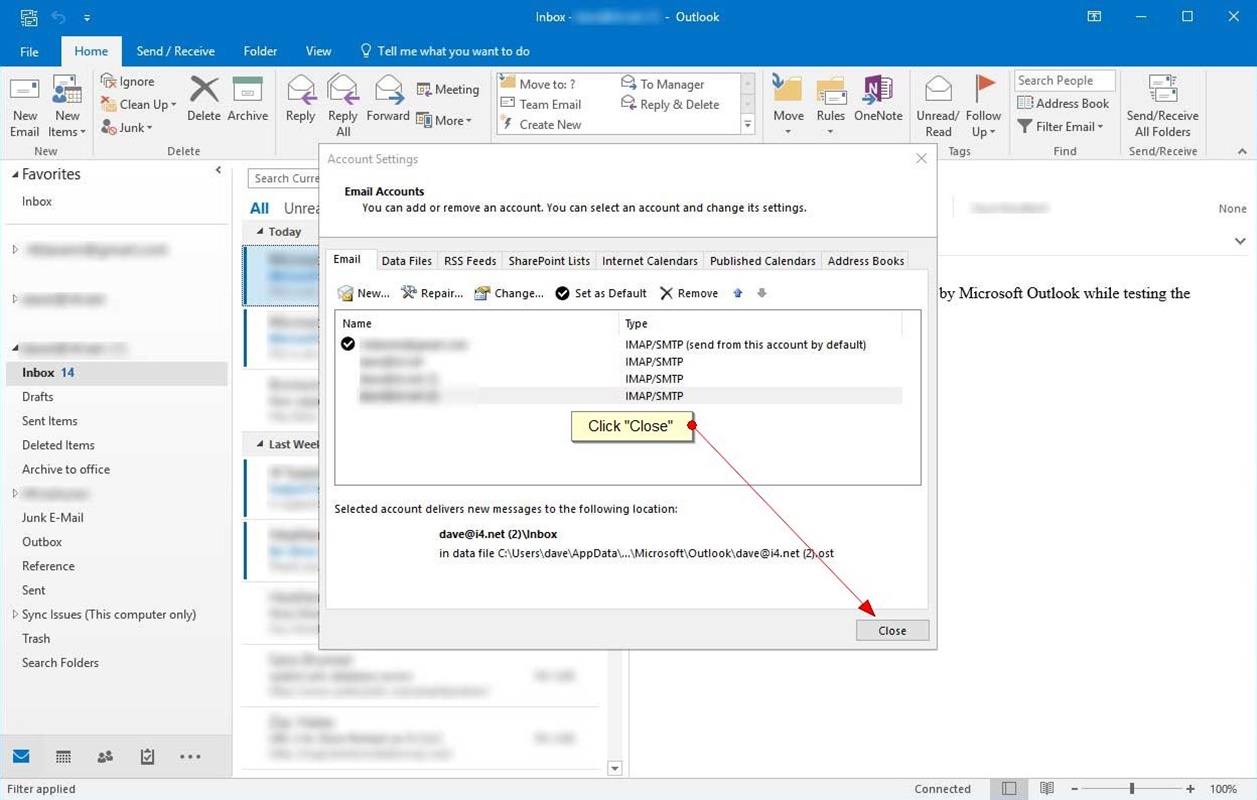Use the To Manager quick step
This screenshot has width=1257, height=800.
pyautogui.click(x=663, y=84)
